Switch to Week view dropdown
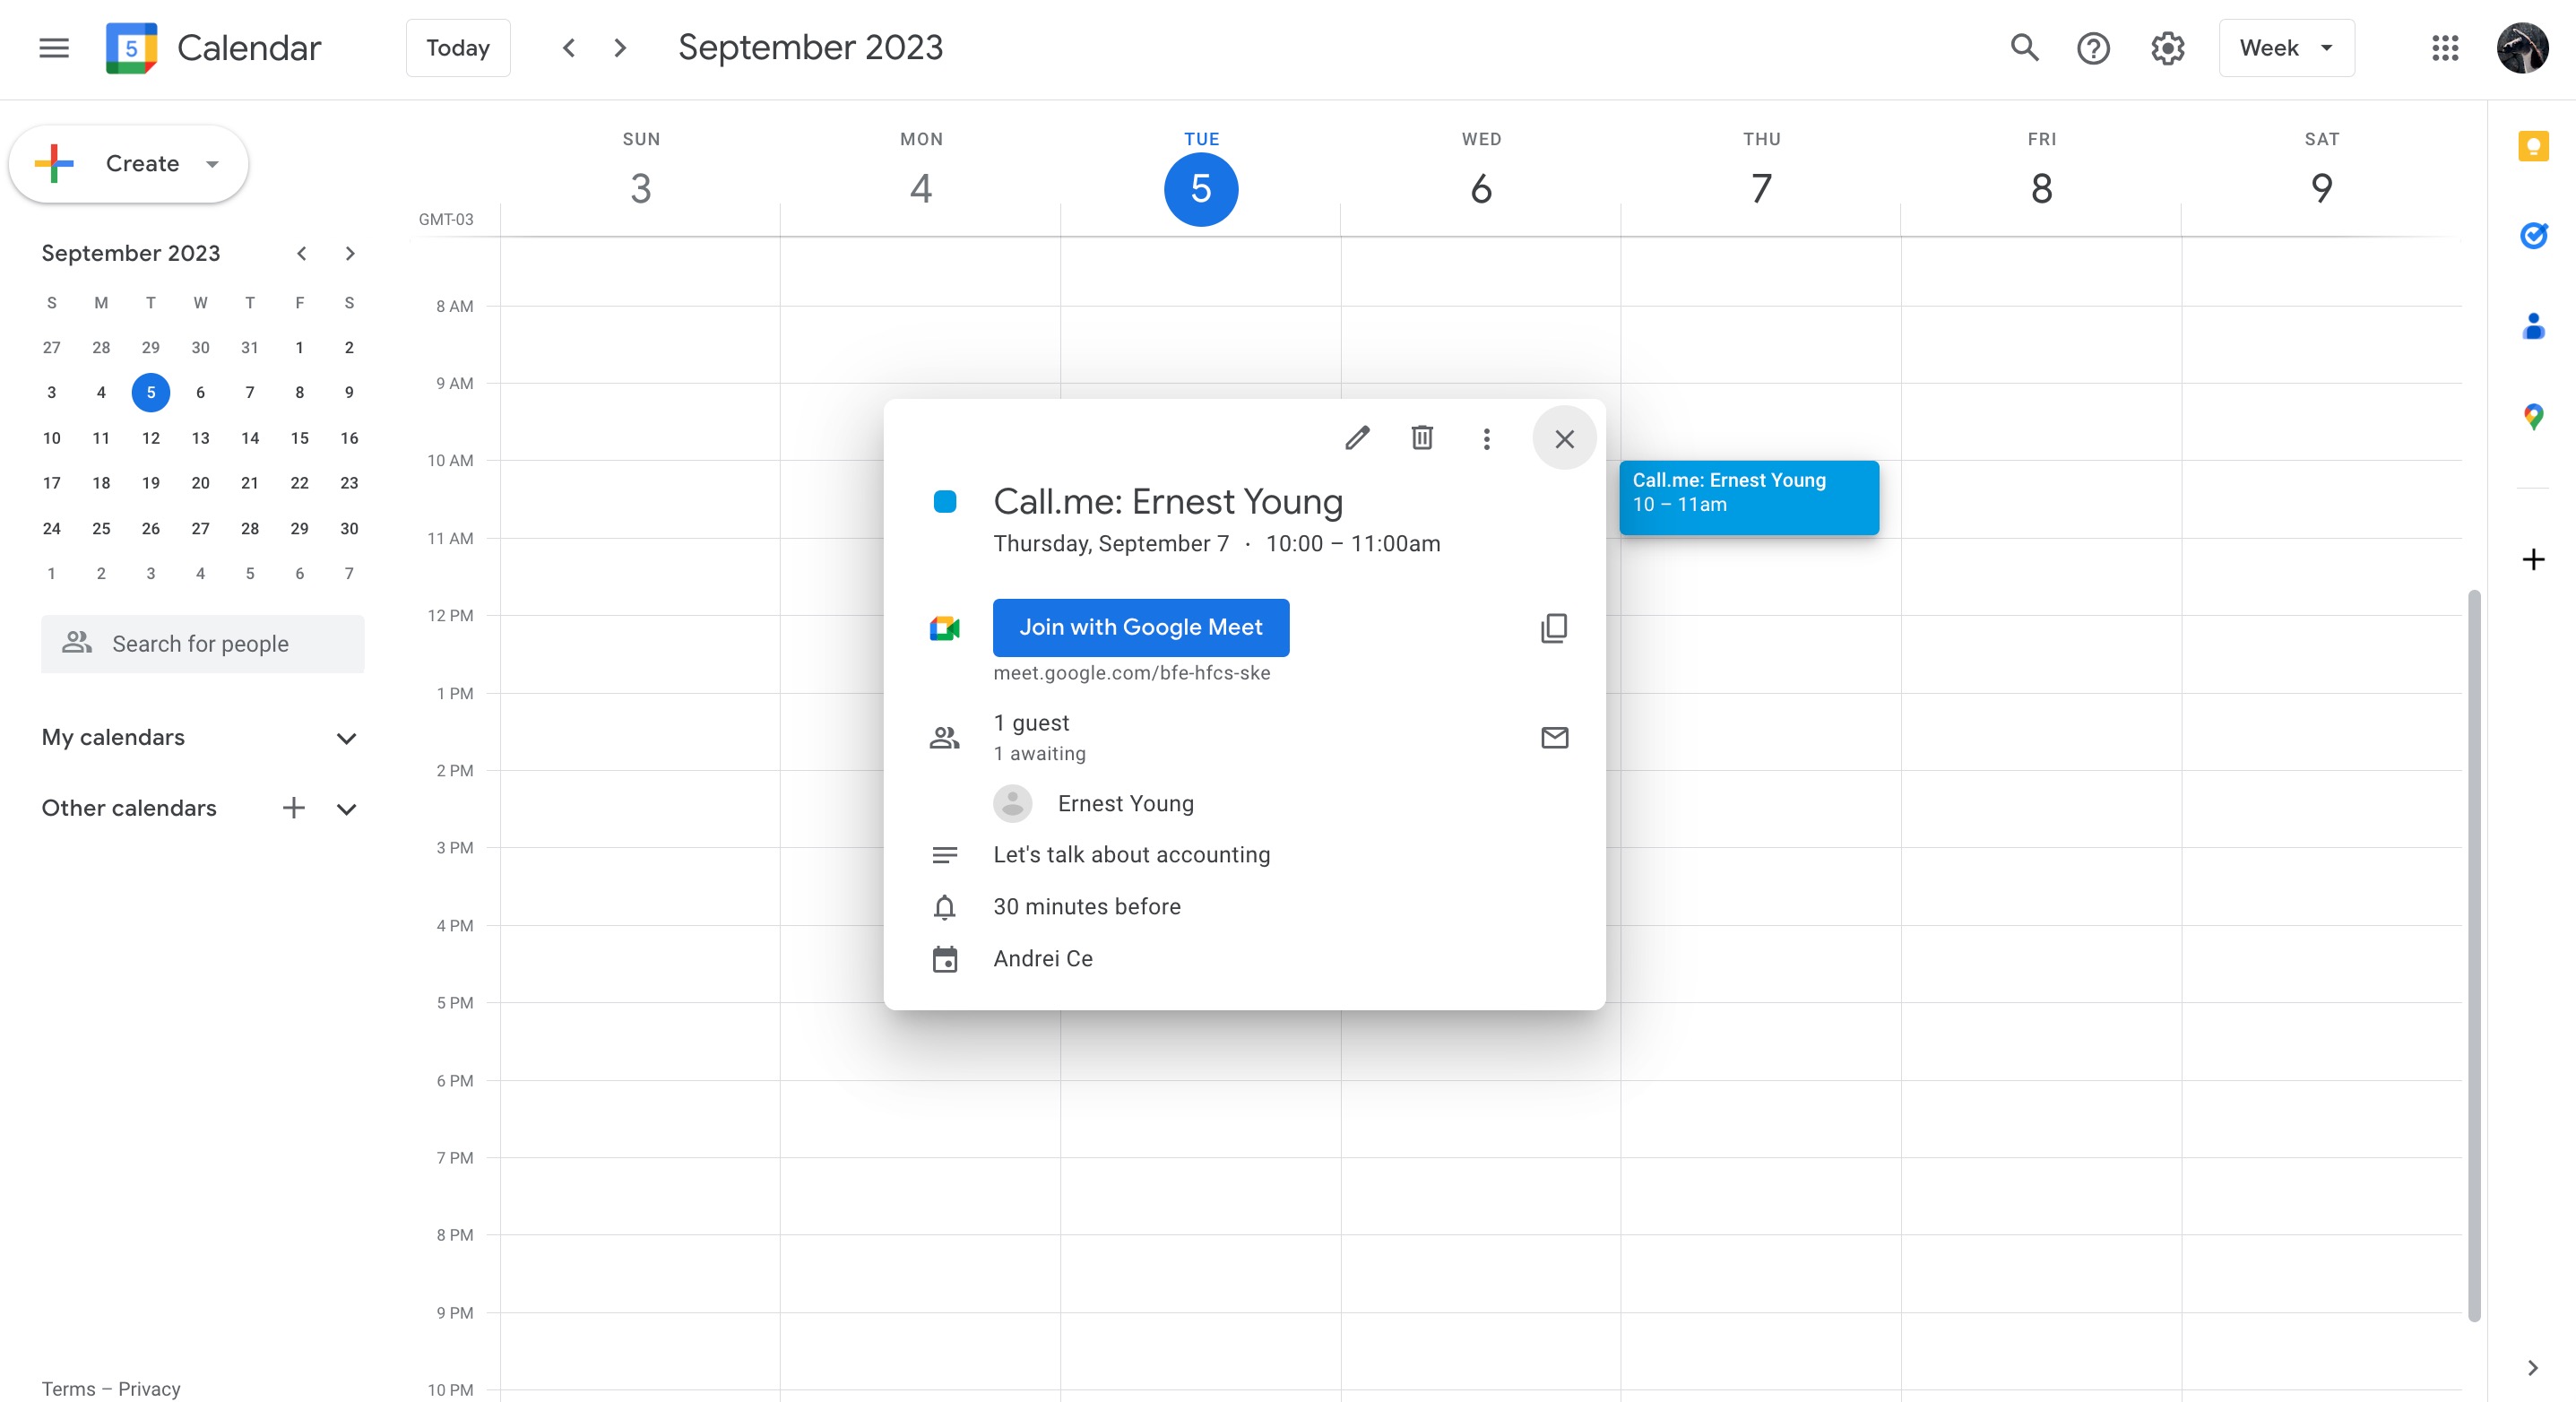This screenshot has width=2576, height=1402. pos(2285,47)
